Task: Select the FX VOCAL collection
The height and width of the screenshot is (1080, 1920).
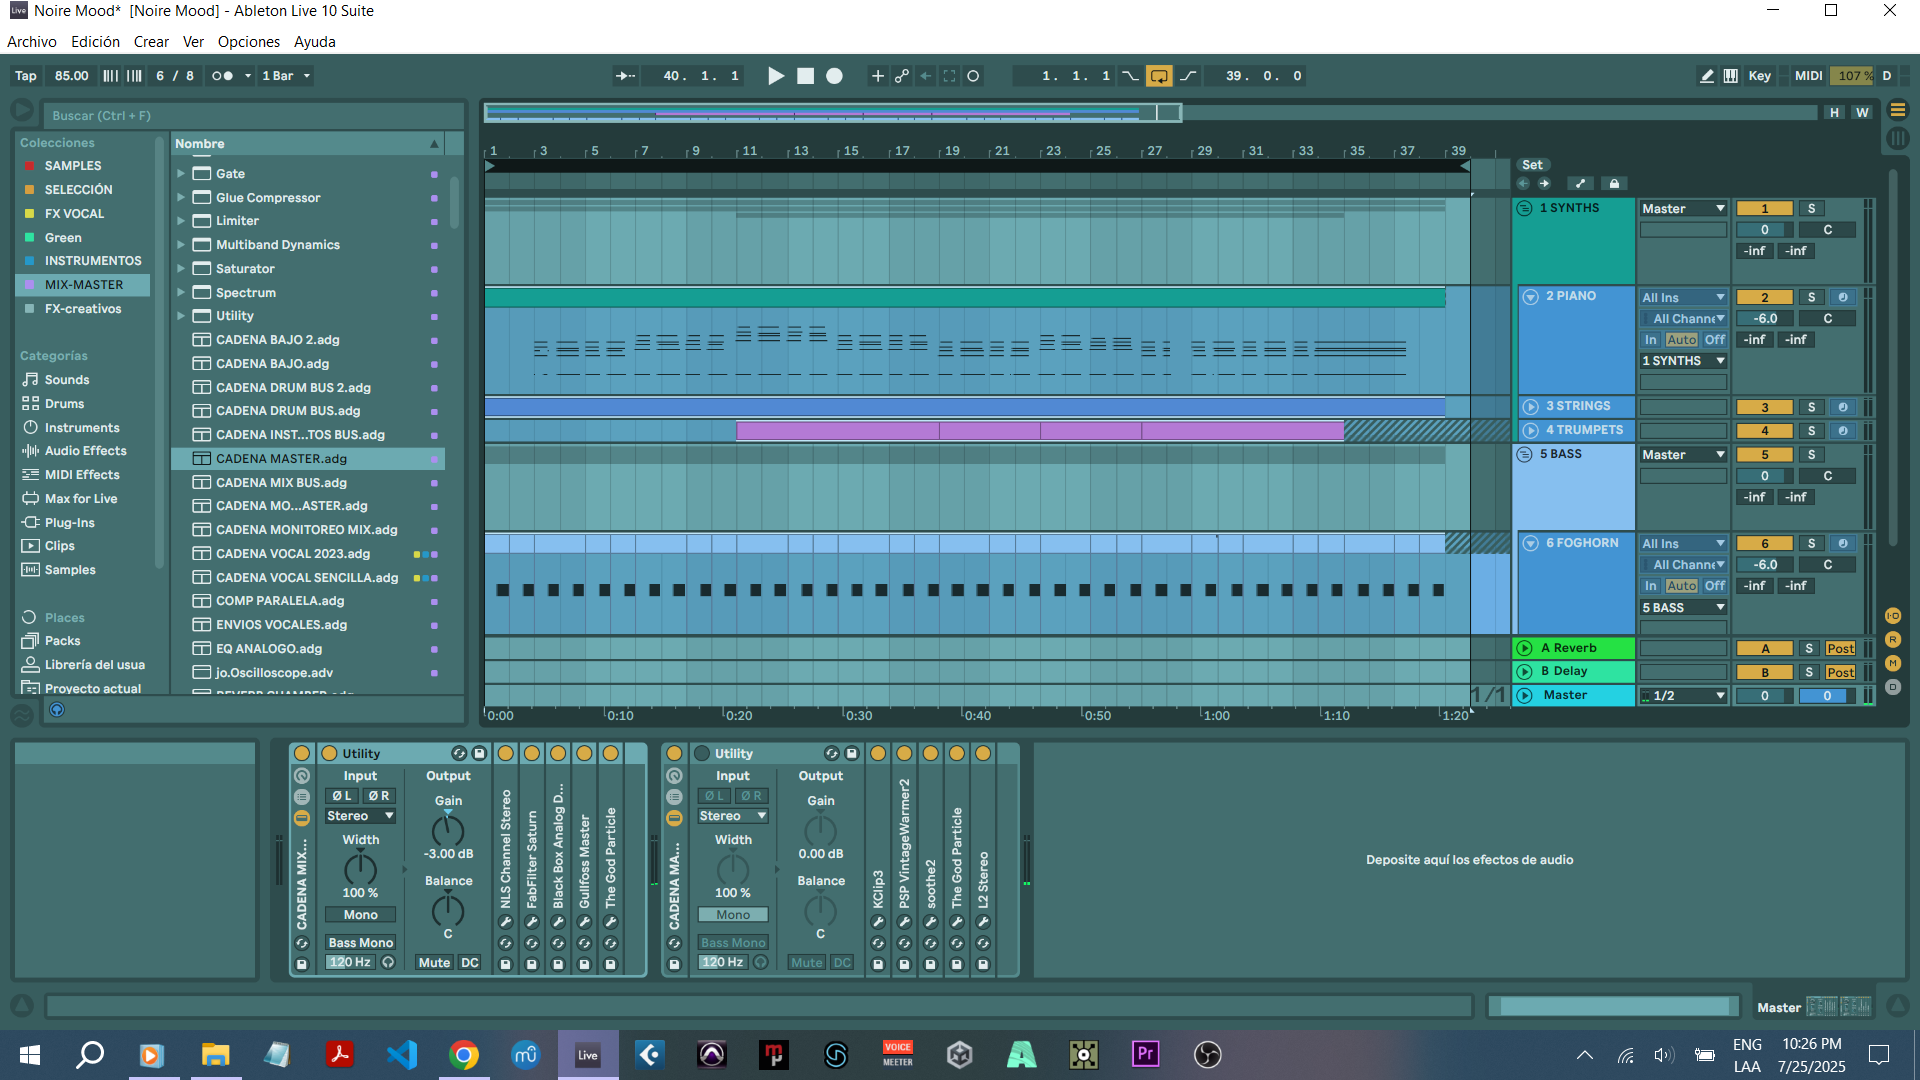Action: (x=74, y=214)
